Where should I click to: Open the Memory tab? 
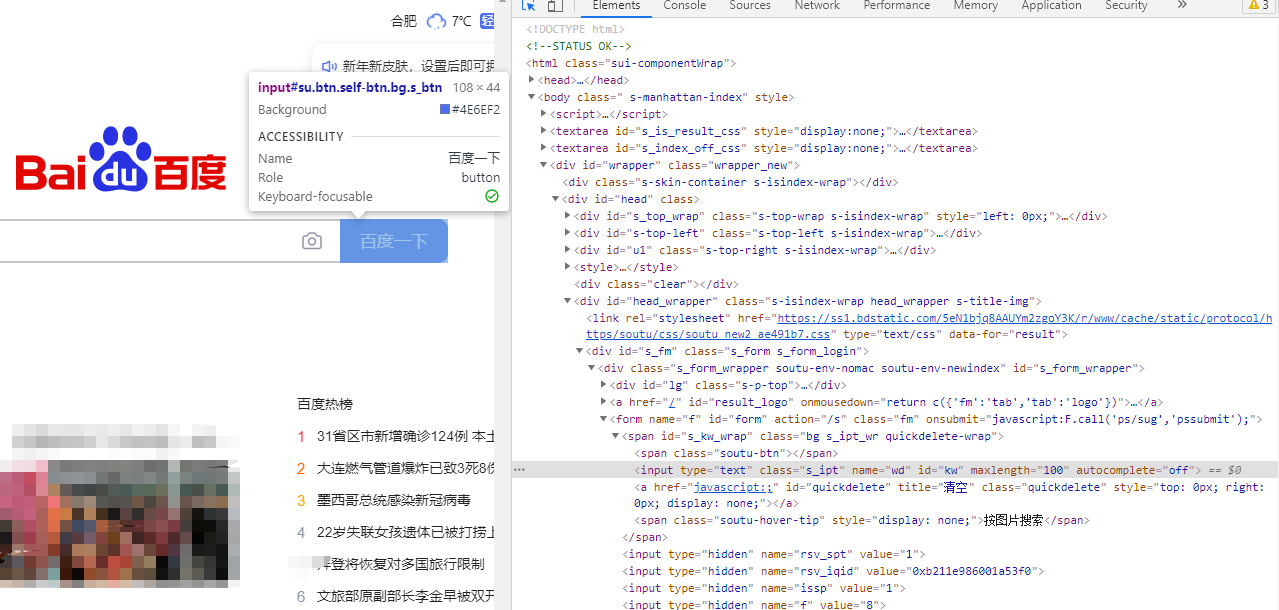click(976, 6)
